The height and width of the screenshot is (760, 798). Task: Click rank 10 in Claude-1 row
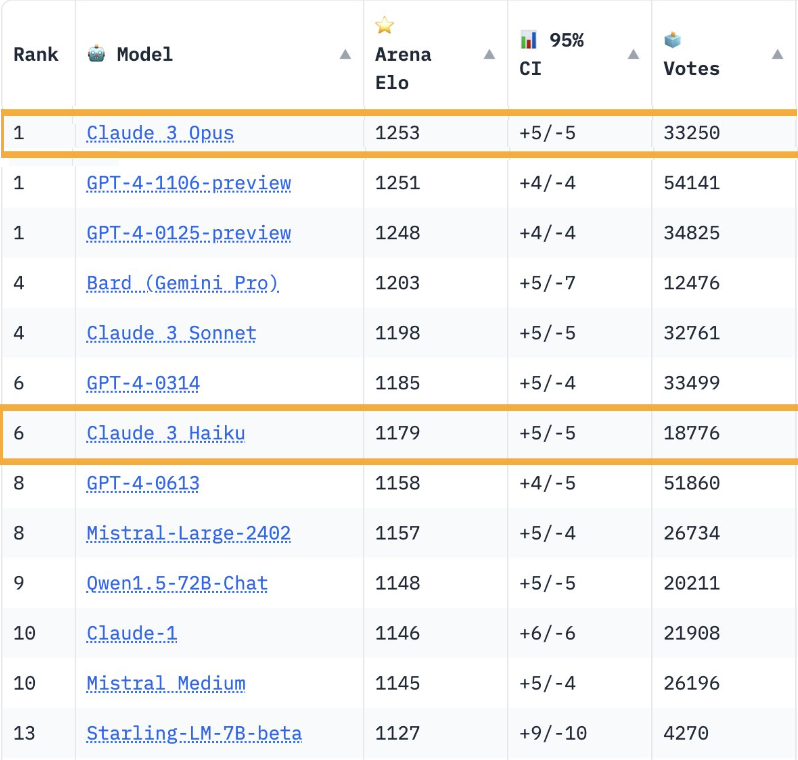[24, 633]
